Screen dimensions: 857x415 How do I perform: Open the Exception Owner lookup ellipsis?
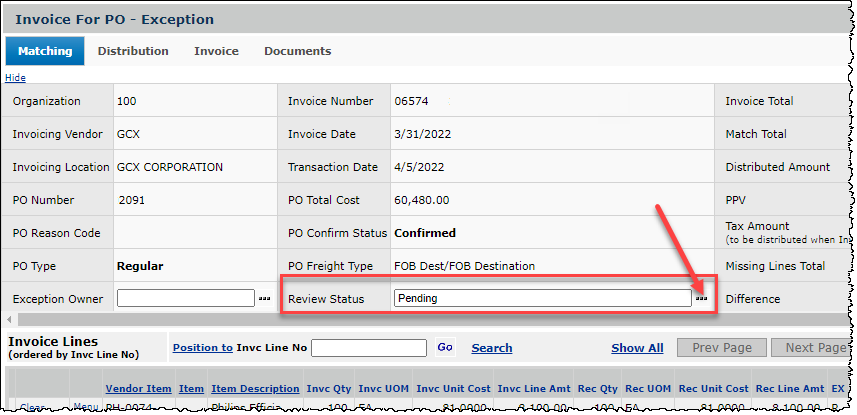pyautogui.click(x=264, y=298)
